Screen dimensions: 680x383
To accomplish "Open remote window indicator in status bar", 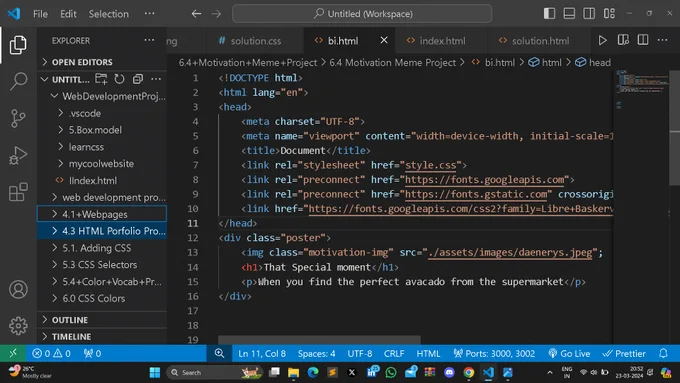I will click(x=13, y=354).
